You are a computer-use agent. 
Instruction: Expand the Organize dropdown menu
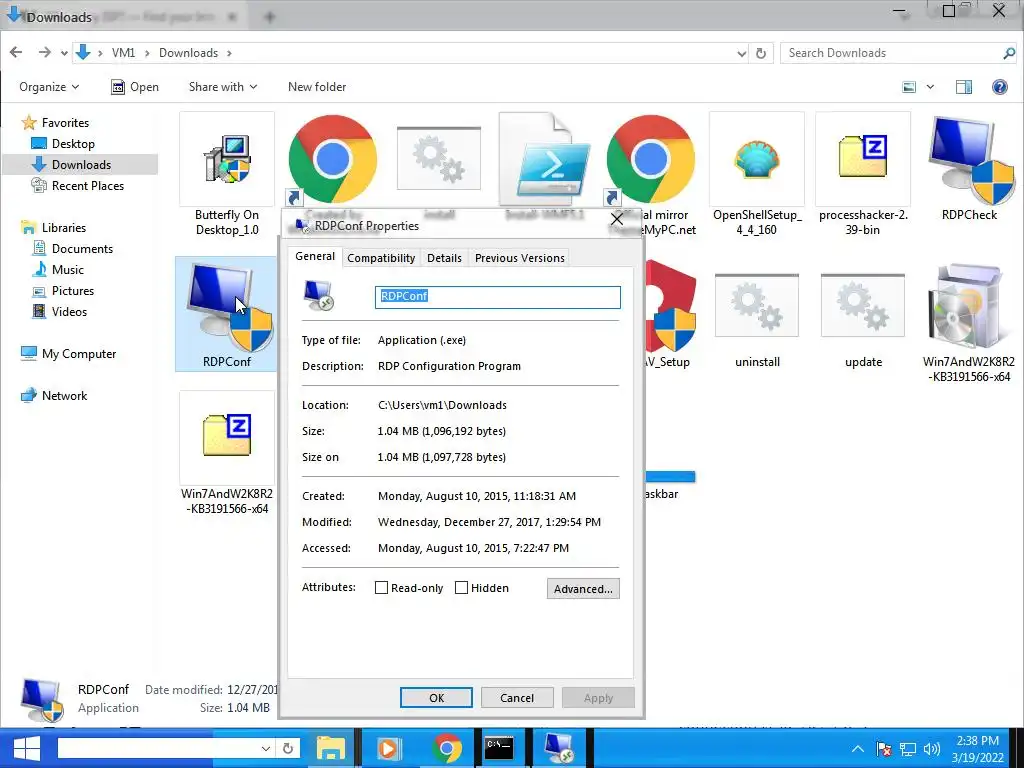tap(49, 87)
